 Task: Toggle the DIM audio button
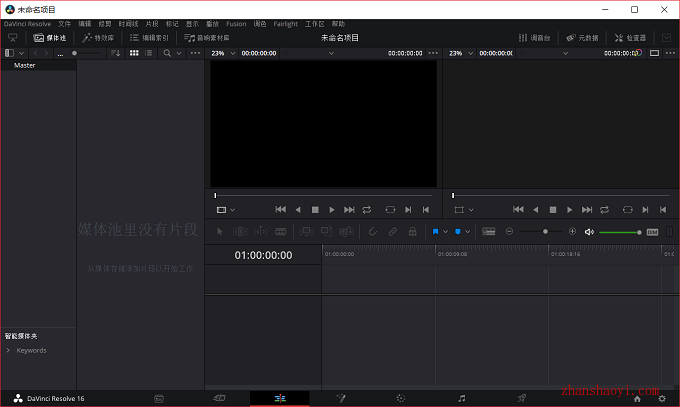tap(652, 232)
